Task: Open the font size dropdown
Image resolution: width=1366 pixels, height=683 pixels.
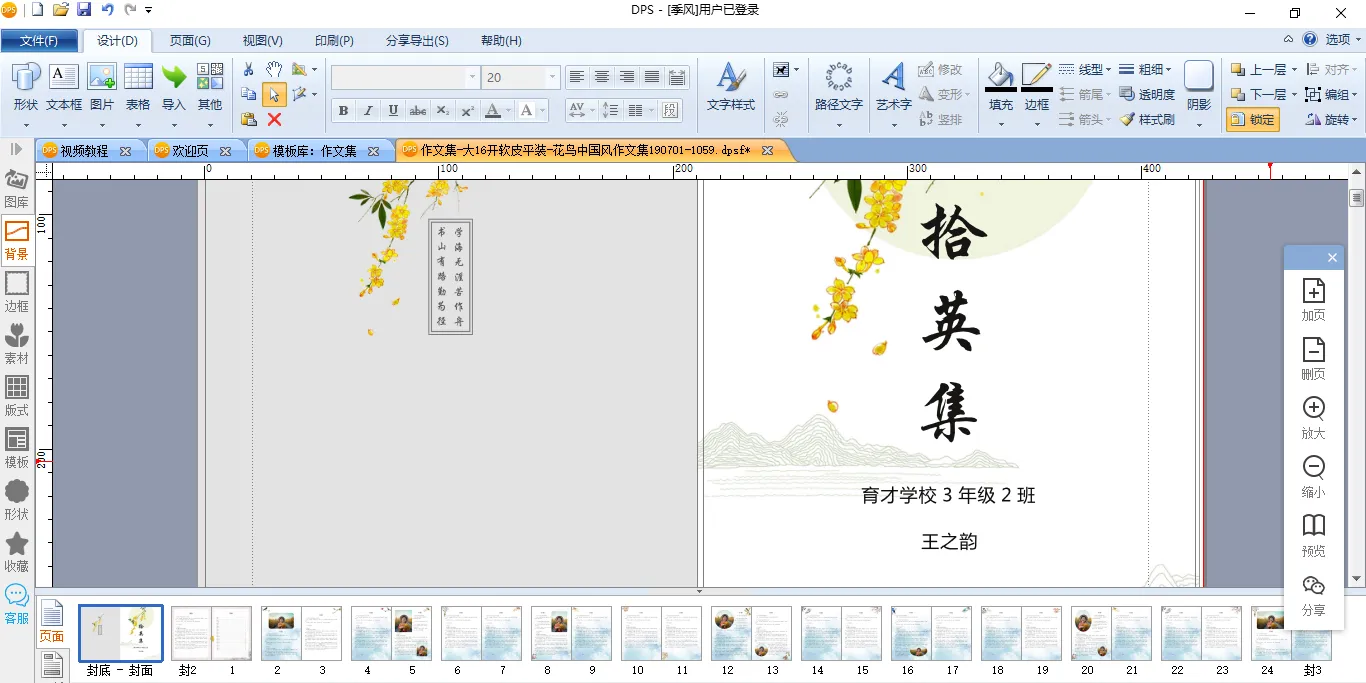Action: (552, 77)
